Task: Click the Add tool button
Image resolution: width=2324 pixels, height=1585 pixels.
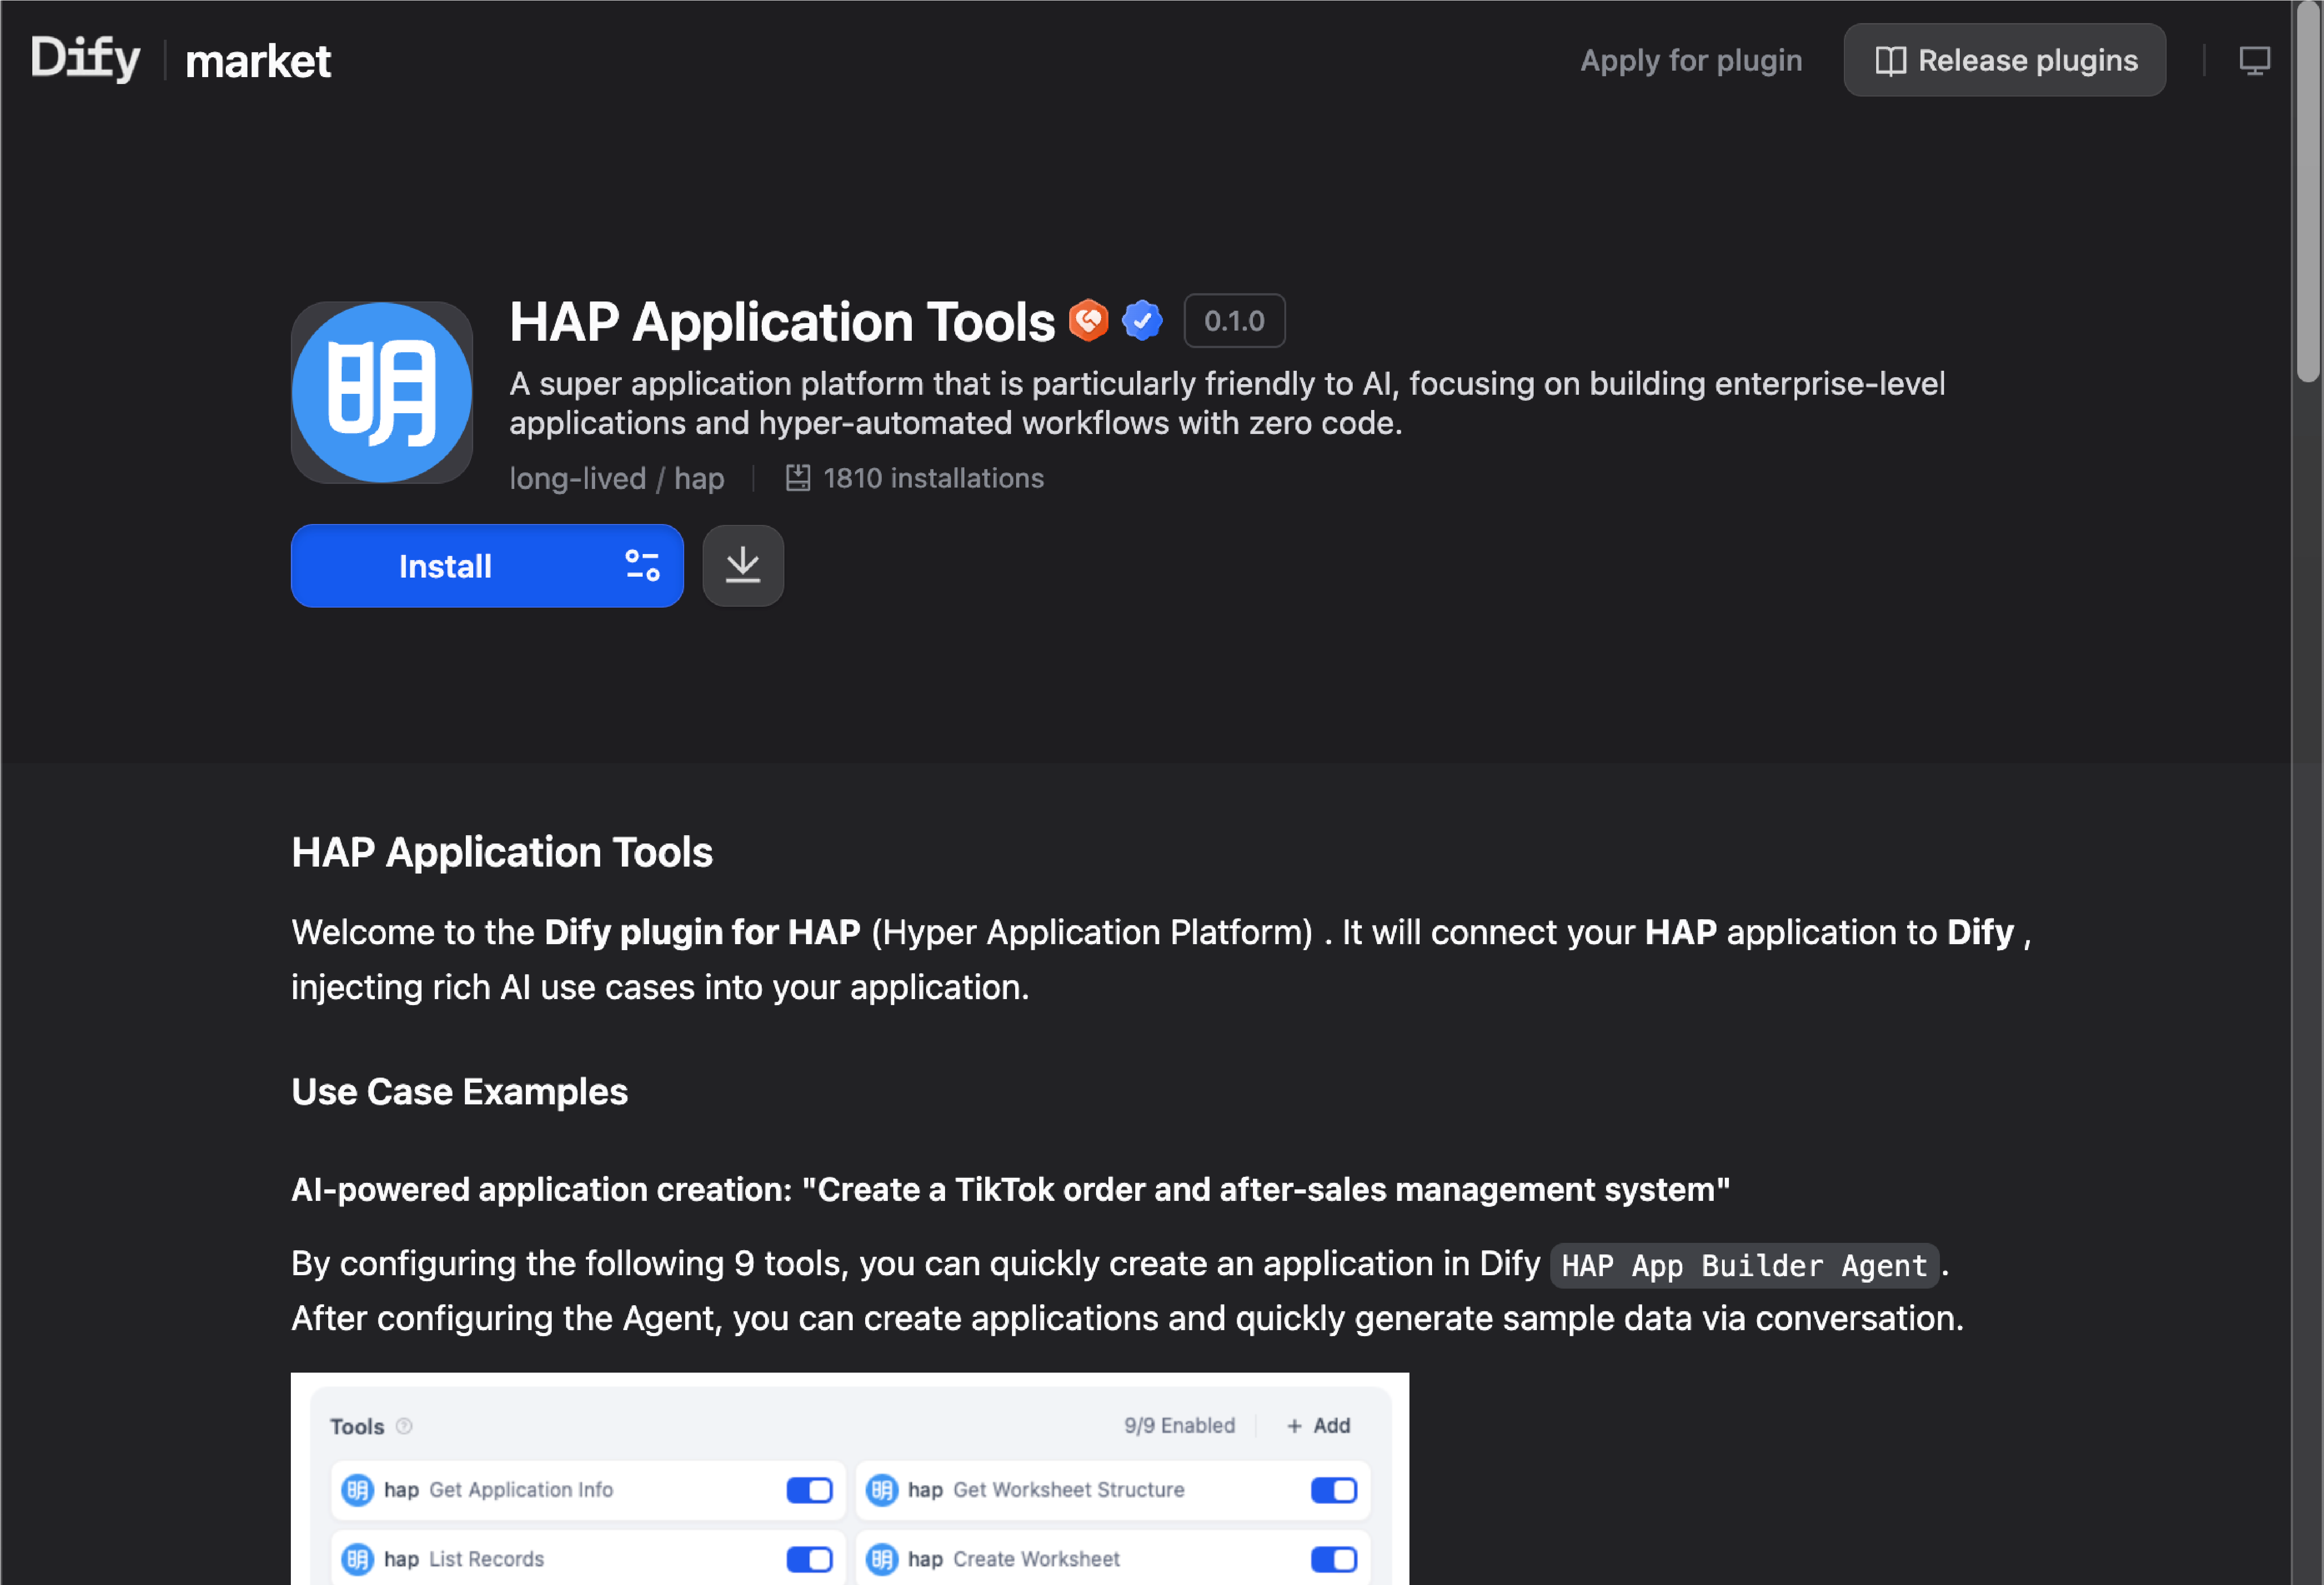Action: click(1318, 1426)
